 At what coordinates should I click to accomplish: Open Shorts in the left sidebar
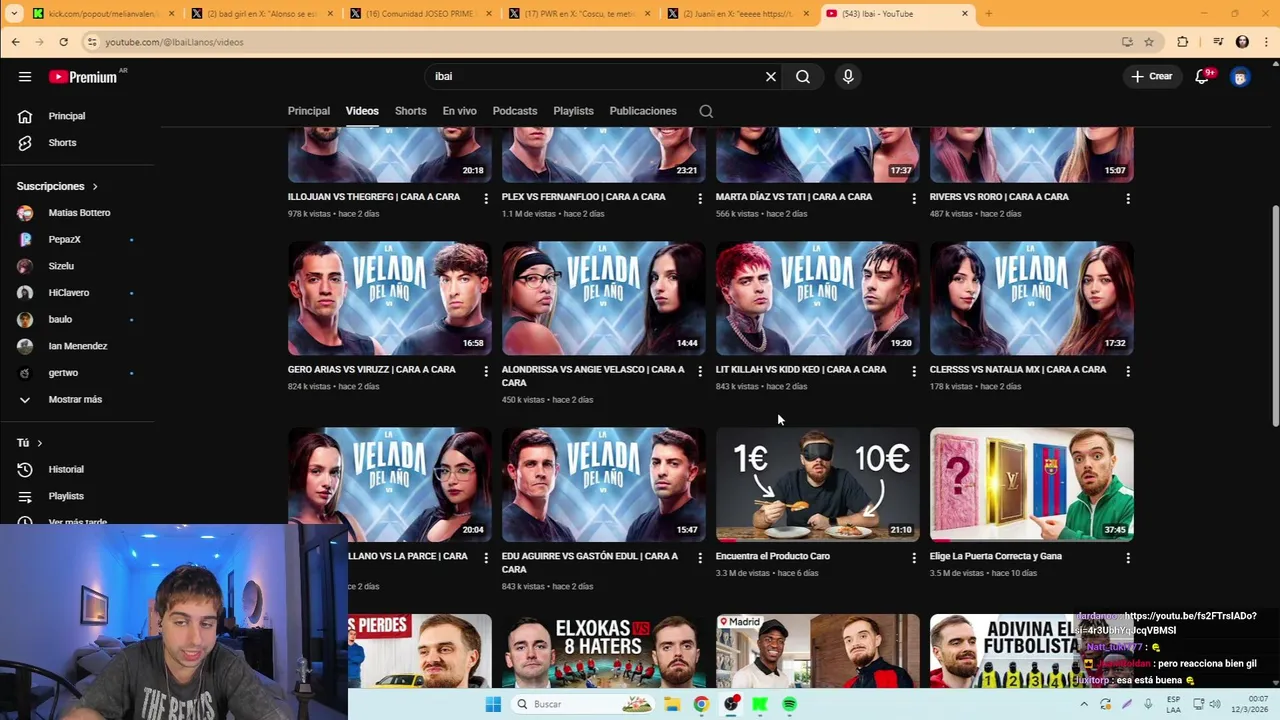click(x=62, y=142)
